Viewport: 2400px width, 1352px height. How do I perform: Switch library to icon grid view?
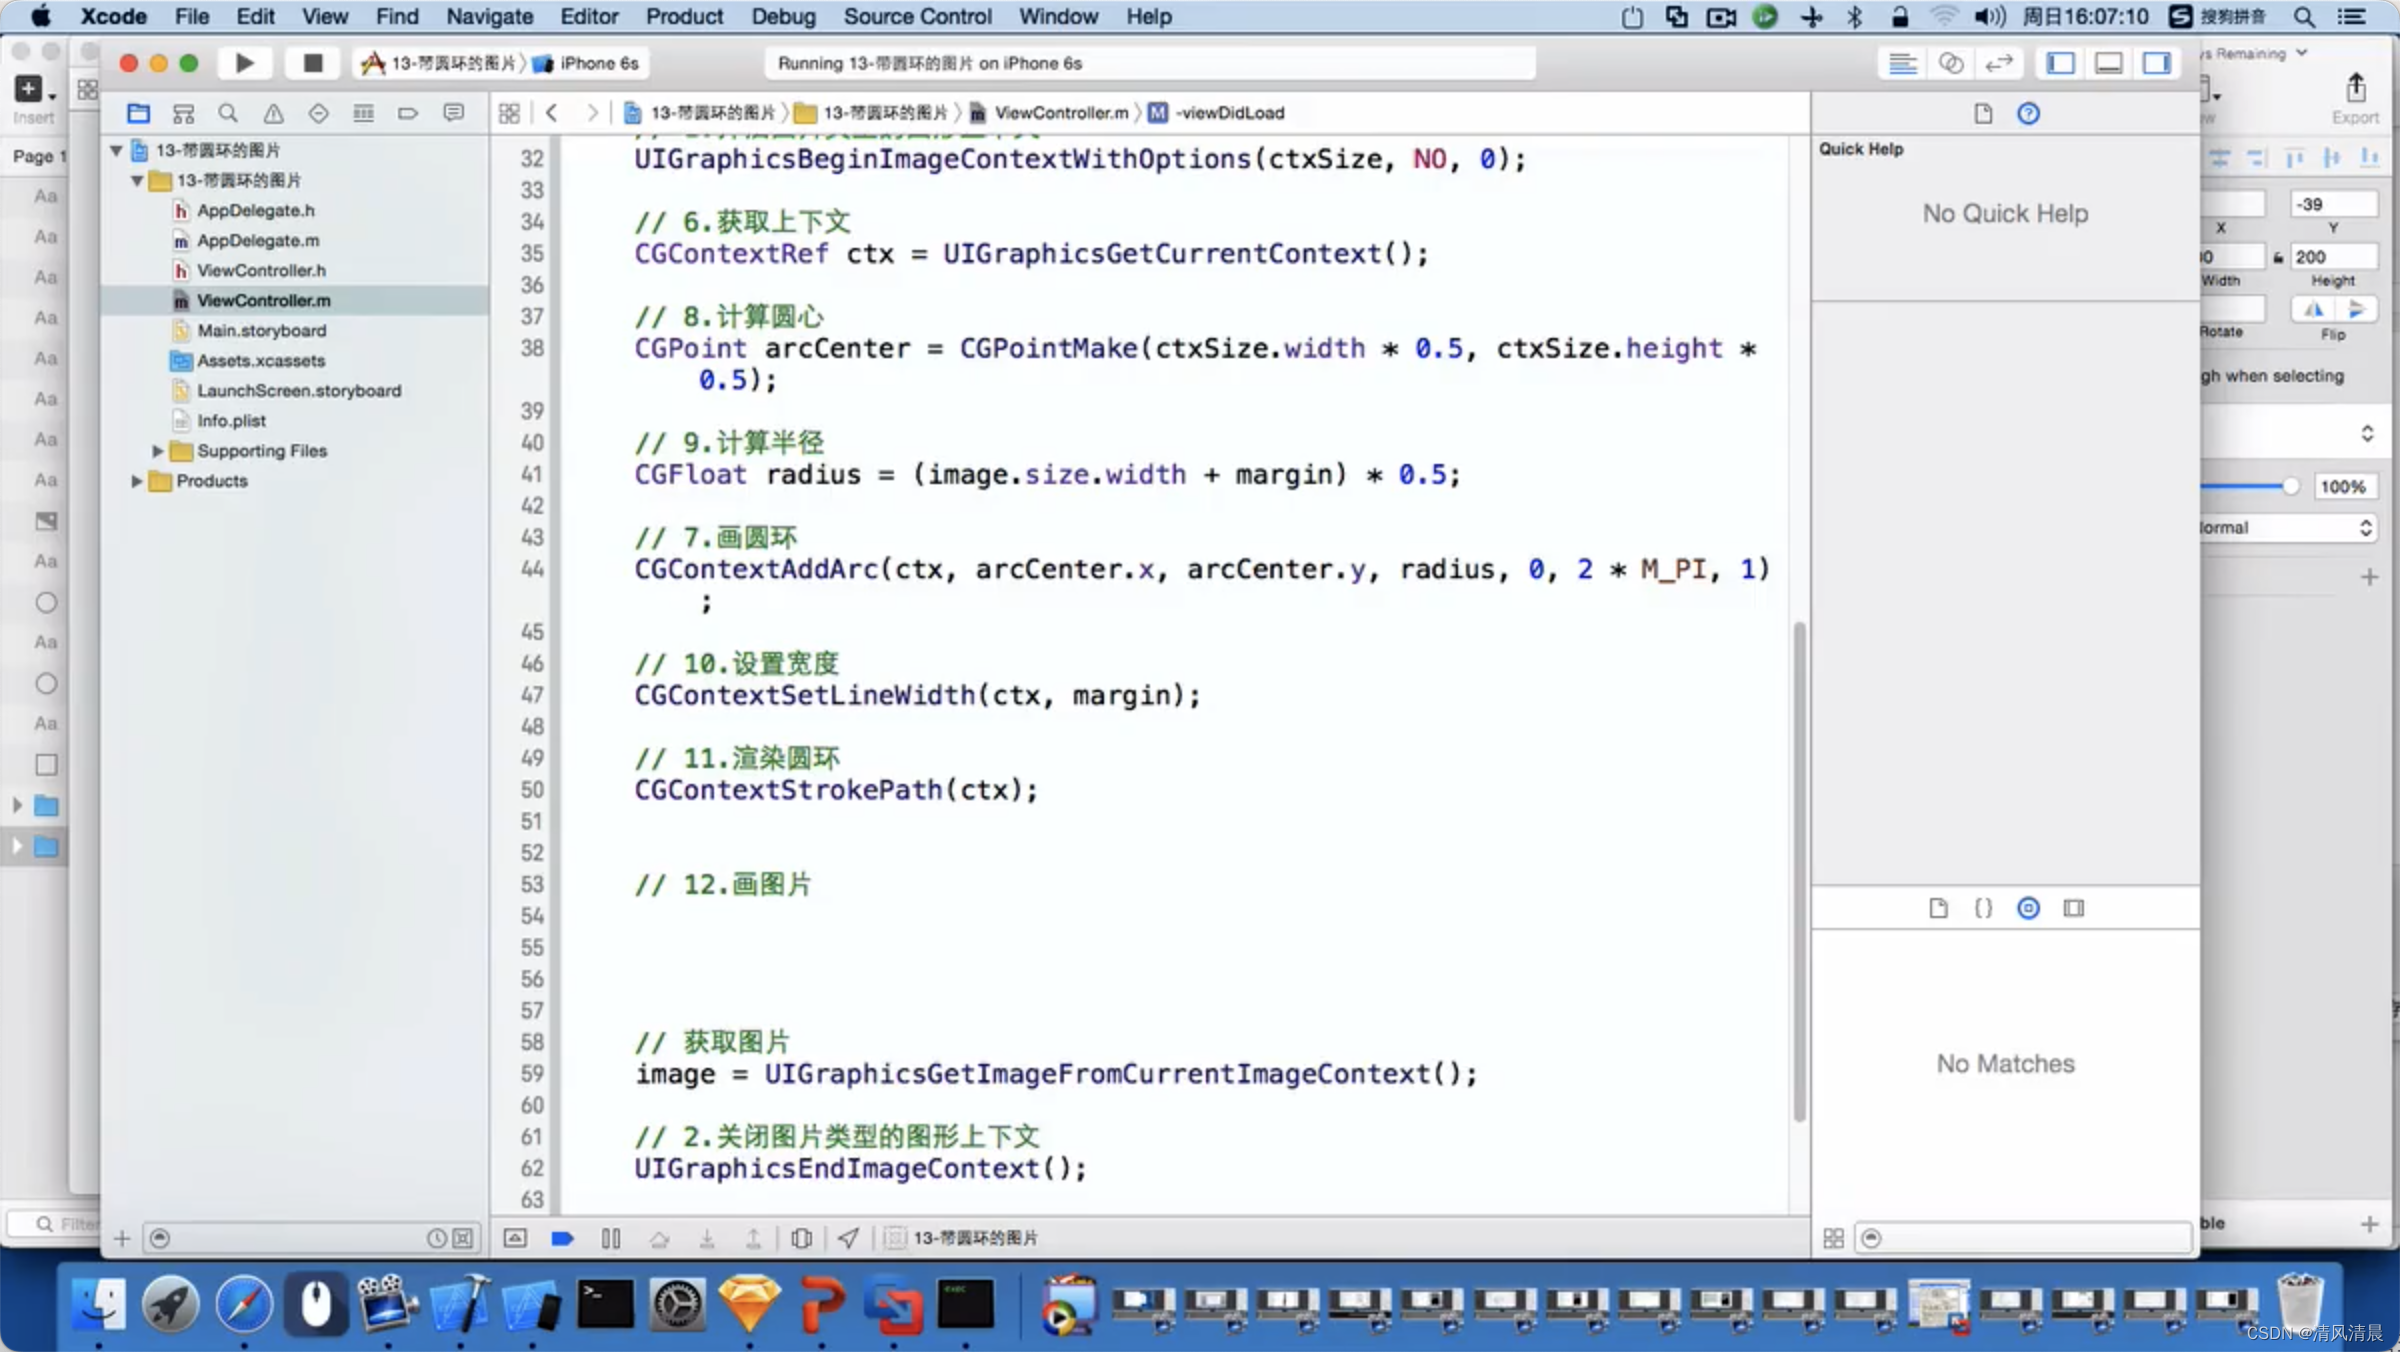tap(1833, 1238)
